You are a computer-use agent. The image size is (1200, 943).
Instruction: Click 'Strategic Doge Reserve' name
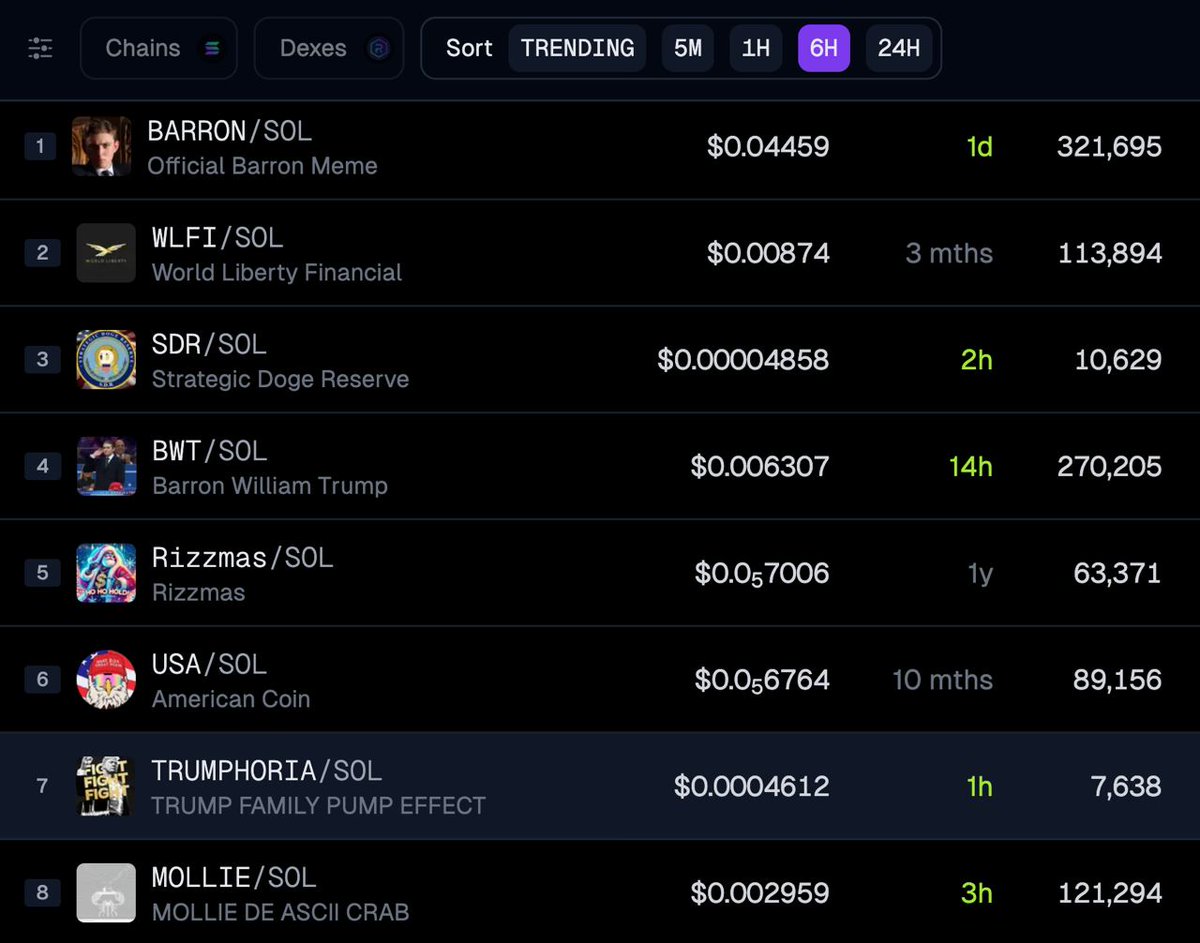pyautogui.click(x=280, y=379)
